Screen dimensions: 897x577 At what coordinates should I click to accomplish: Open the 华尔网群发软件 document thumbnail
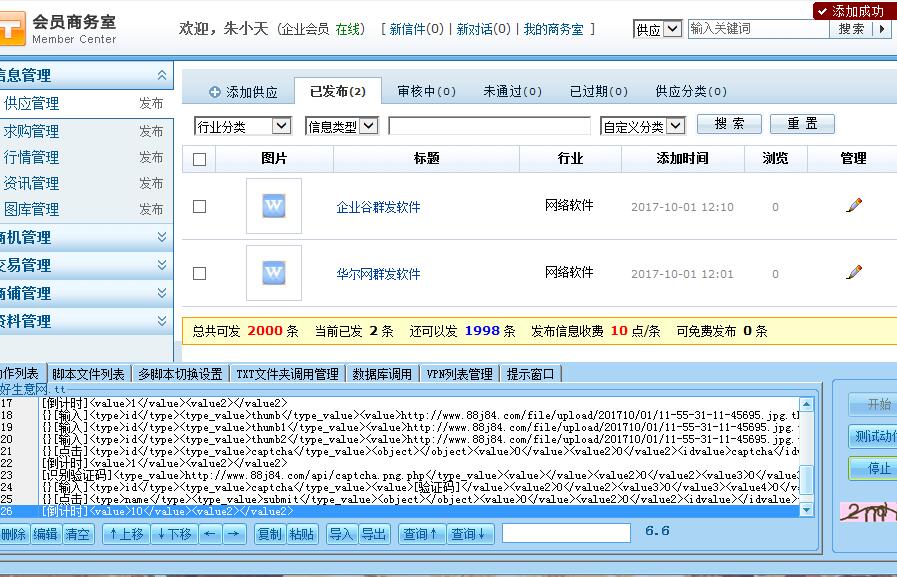pos(274,273)
